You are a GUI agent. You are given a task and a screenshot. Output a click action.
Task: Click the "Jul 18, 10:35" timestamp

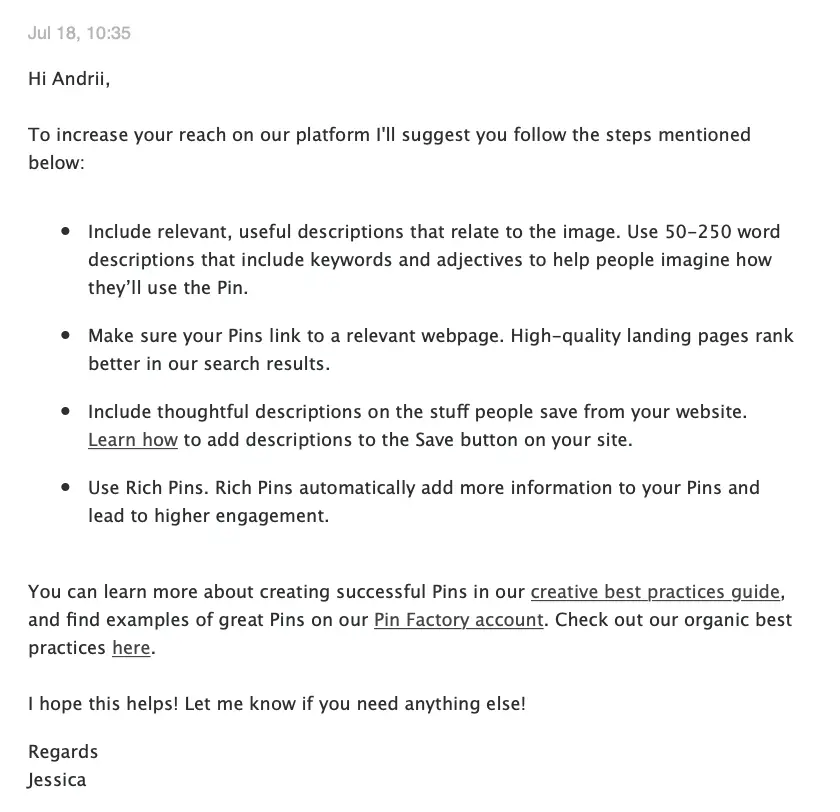point(79,33)
